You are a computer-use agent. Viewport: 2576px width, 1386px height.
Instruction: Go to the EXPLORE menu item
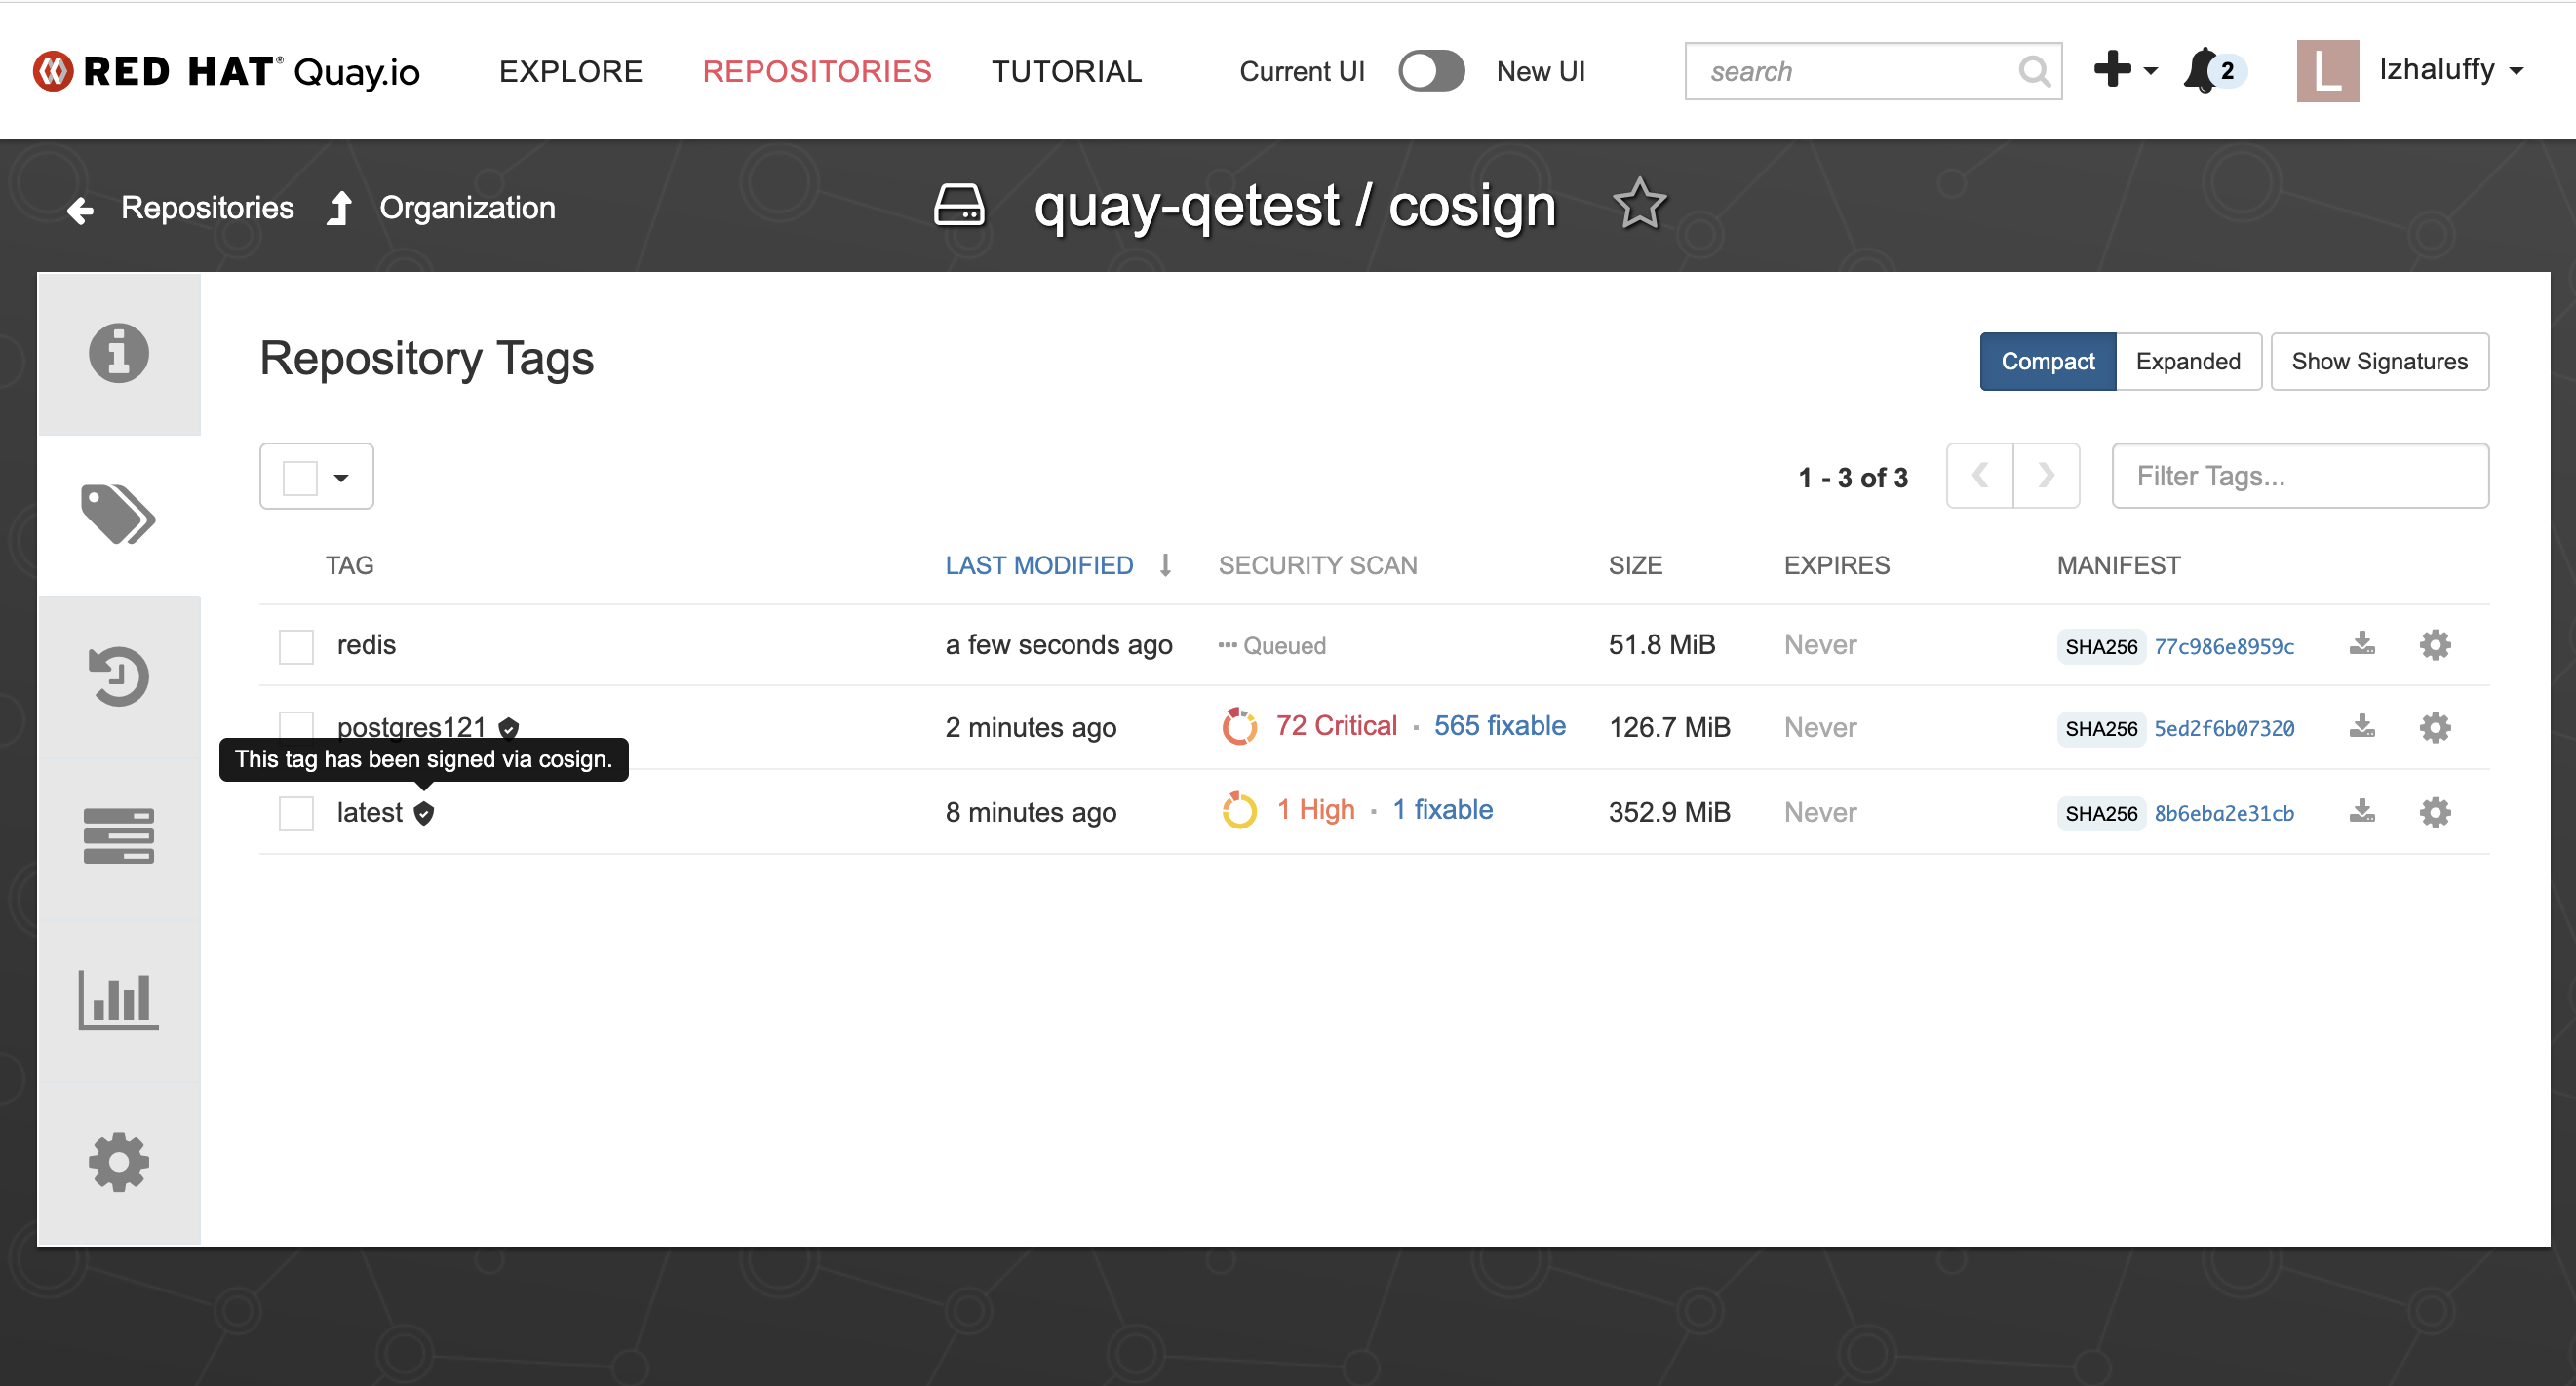coord(570,71)
